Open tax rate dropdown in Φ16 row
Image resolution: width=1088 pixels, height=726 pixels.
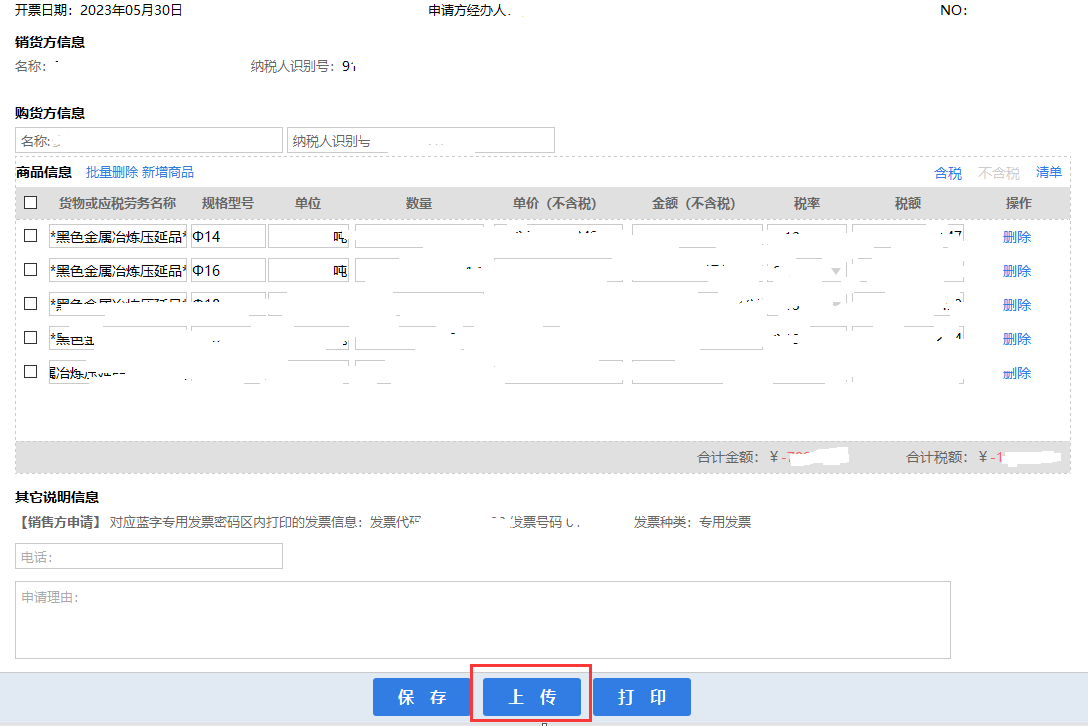tap(835, 271)
